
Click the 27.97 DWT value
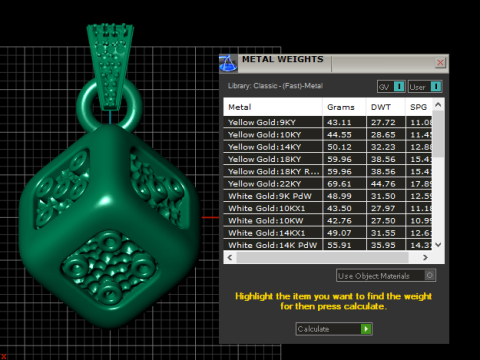(383, 209)
